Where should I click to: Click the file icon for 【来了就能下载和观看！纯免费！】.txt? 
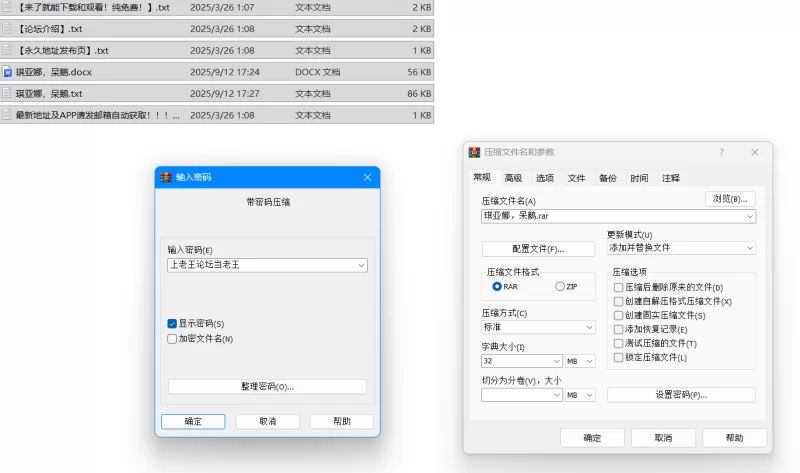pos(7,7)
